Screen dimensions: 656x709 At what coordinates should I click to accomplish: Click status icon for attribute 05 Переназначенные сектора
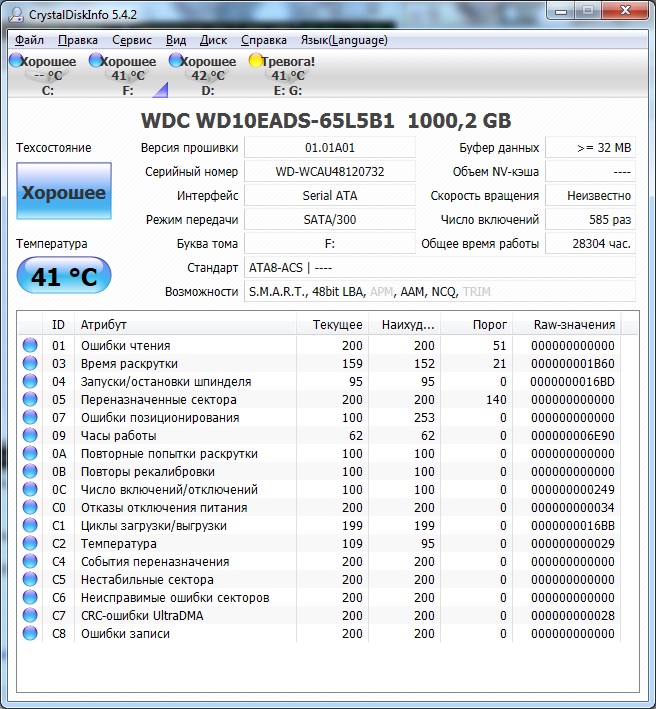click(x=30, y=400)
